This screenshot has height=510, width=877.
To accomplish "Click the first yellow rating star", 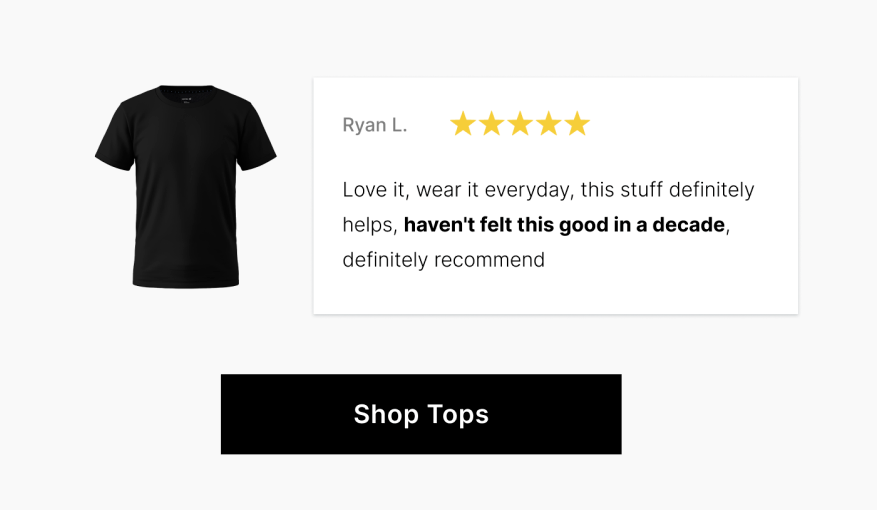I will [462, 124].
